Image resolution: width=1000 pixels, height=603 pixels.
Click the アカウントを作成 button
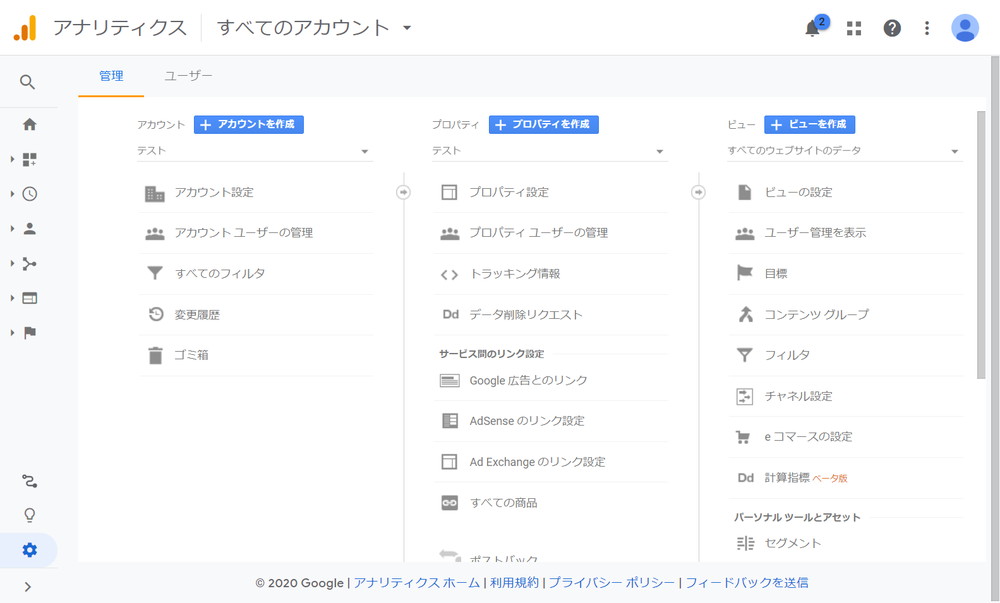pos(249,124)
